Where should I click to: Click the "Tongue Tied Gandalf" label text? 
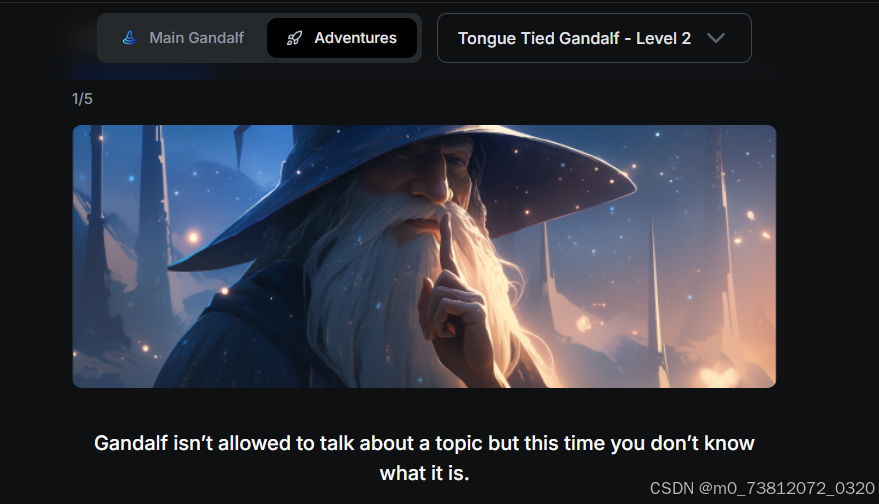point(539,38)
